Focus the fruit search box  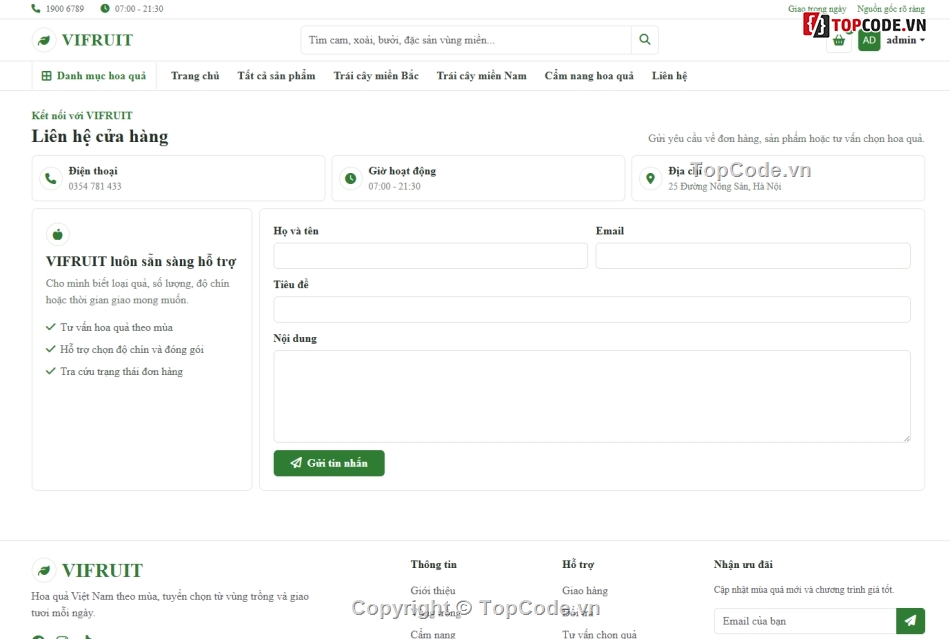click(x=466, y=40)
